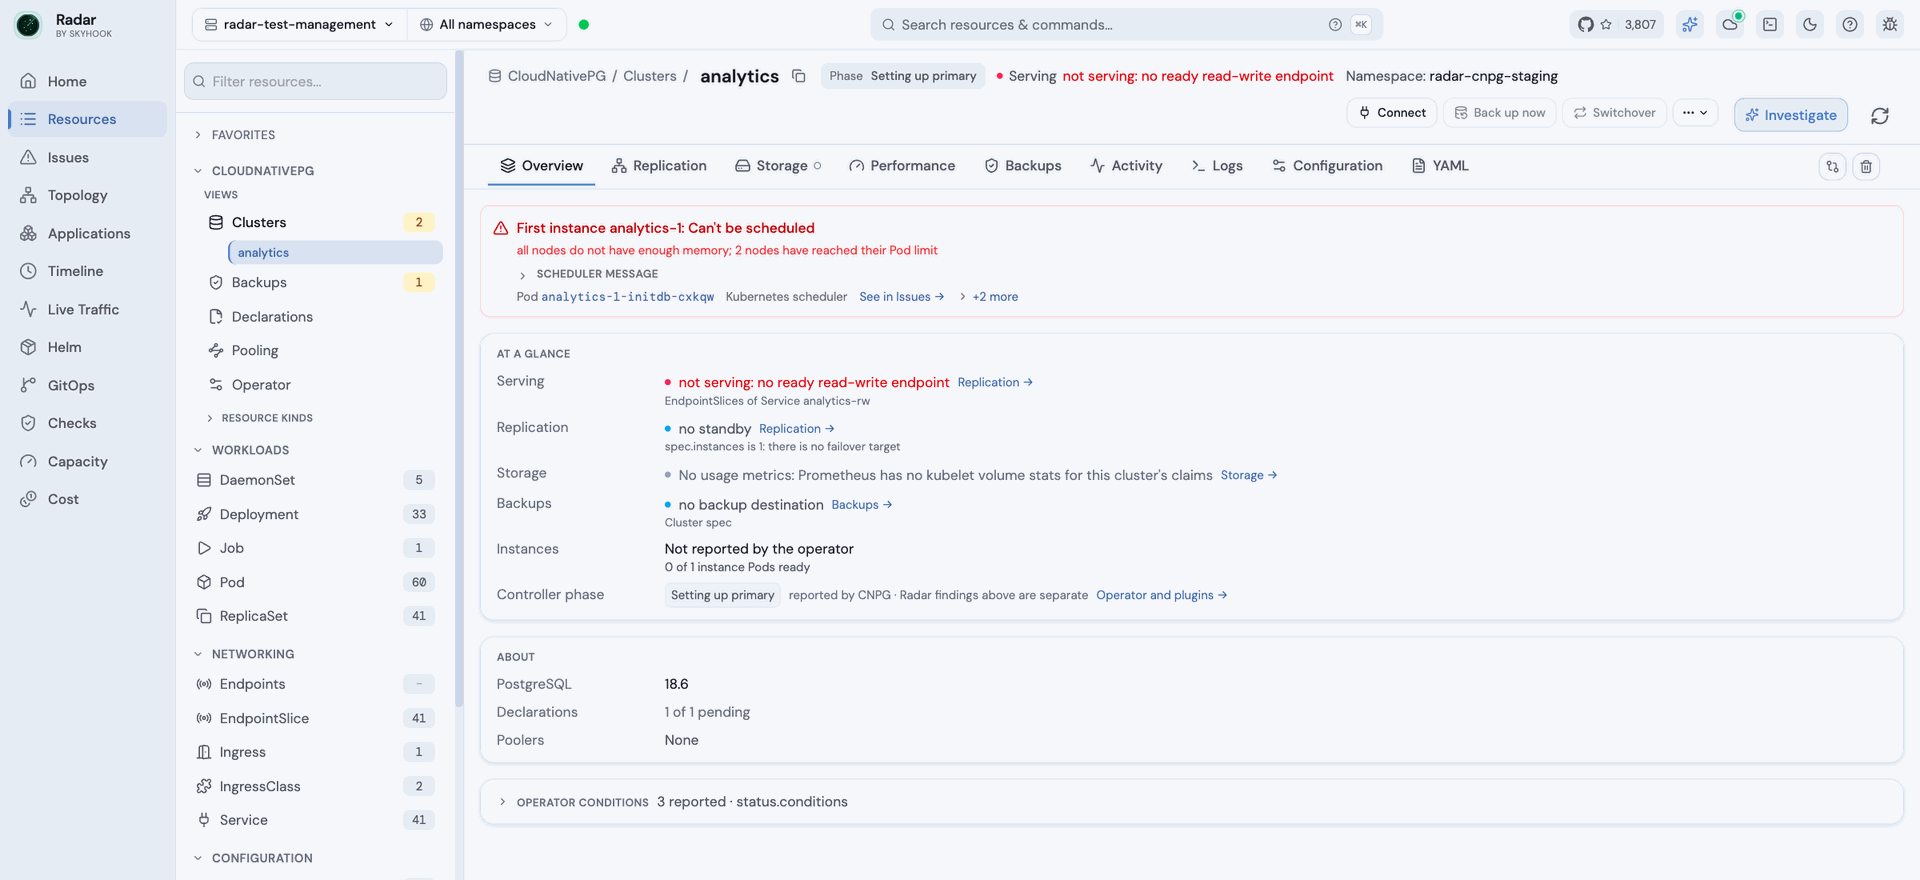1920x880 pixels.
Task: Switch to the Logs tab
Action: pyautogui.click(x=1217, y=166)
